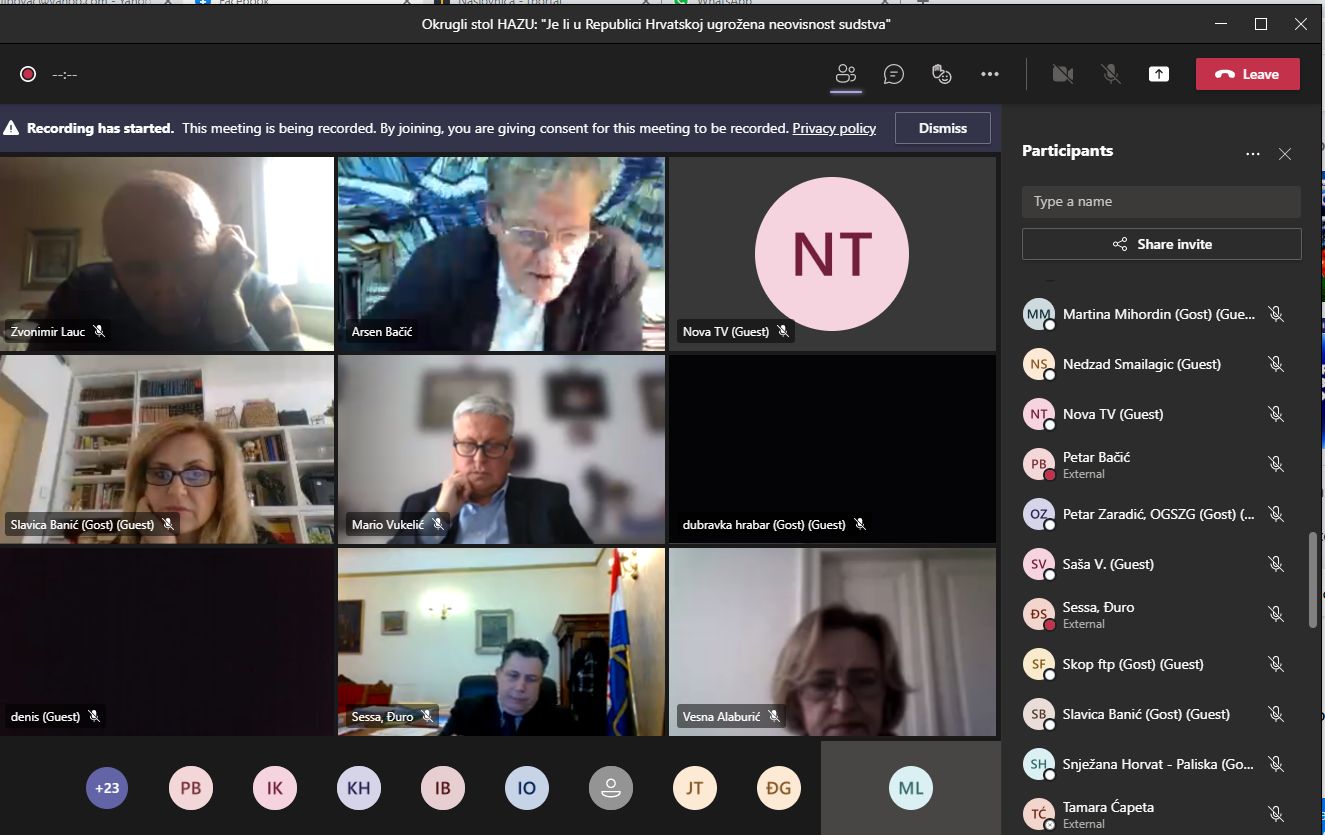This screenshot has height=835, width=1325.
Task: Select Vesna Alaburić video tile
Action: coord(832,642)
